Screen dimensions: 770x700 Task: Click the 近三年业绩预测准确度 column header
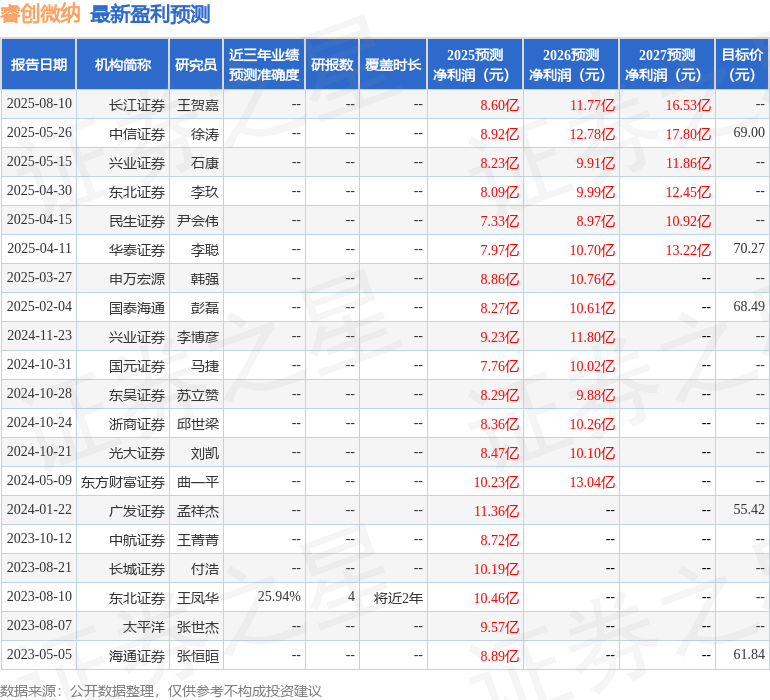[x=264, y=65]
